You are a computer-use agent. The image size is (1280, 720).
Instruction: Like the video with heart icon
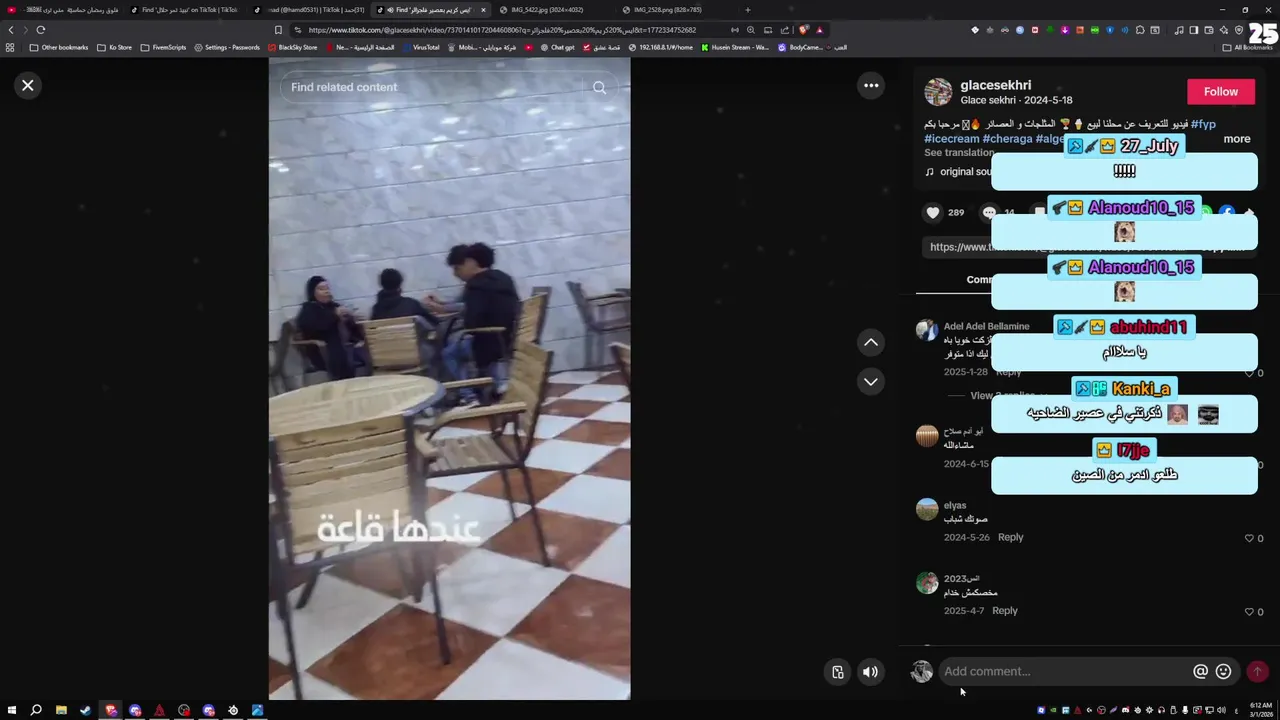pos(933,212)
